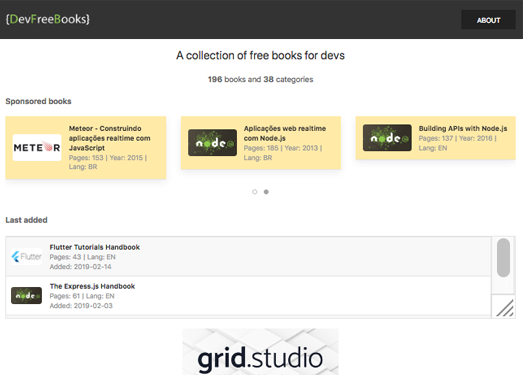523x375 pixels.
Task: Click the Node logo beside Express.js Handbook
Action: [26, 296]
